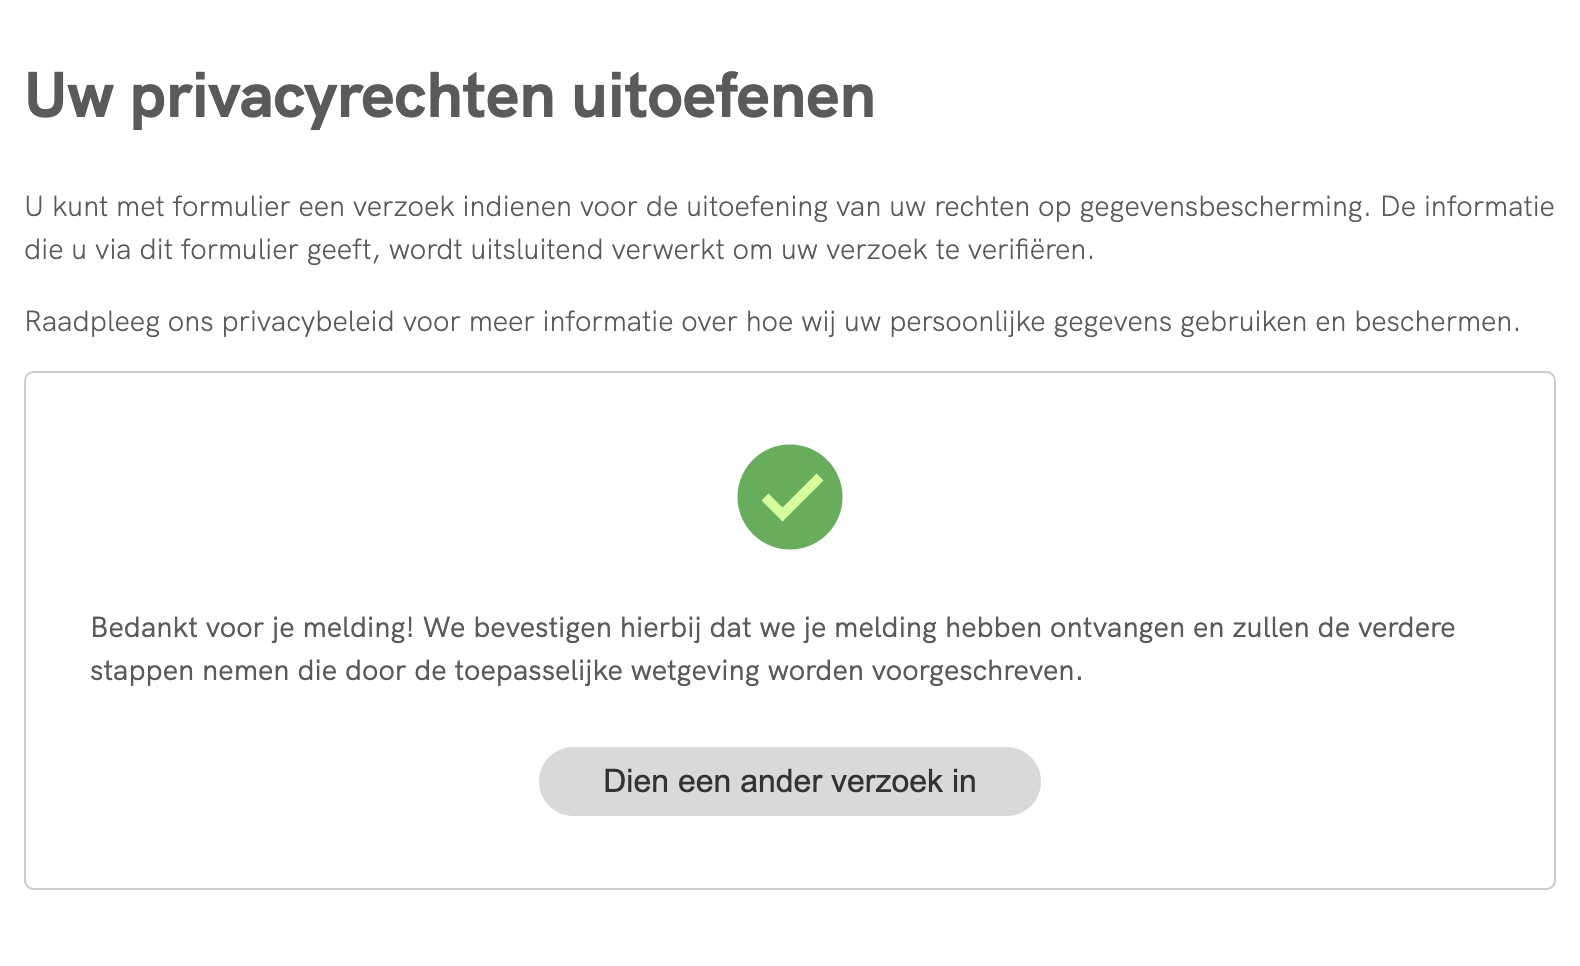The image size is (1580, 966).
Task: Click the word "Uw" starting the heading
Action: coord(68,97)
